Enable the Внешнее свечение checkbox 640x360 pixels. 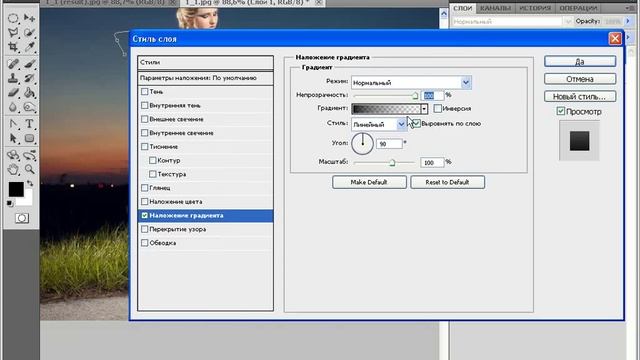coord(144,119)
